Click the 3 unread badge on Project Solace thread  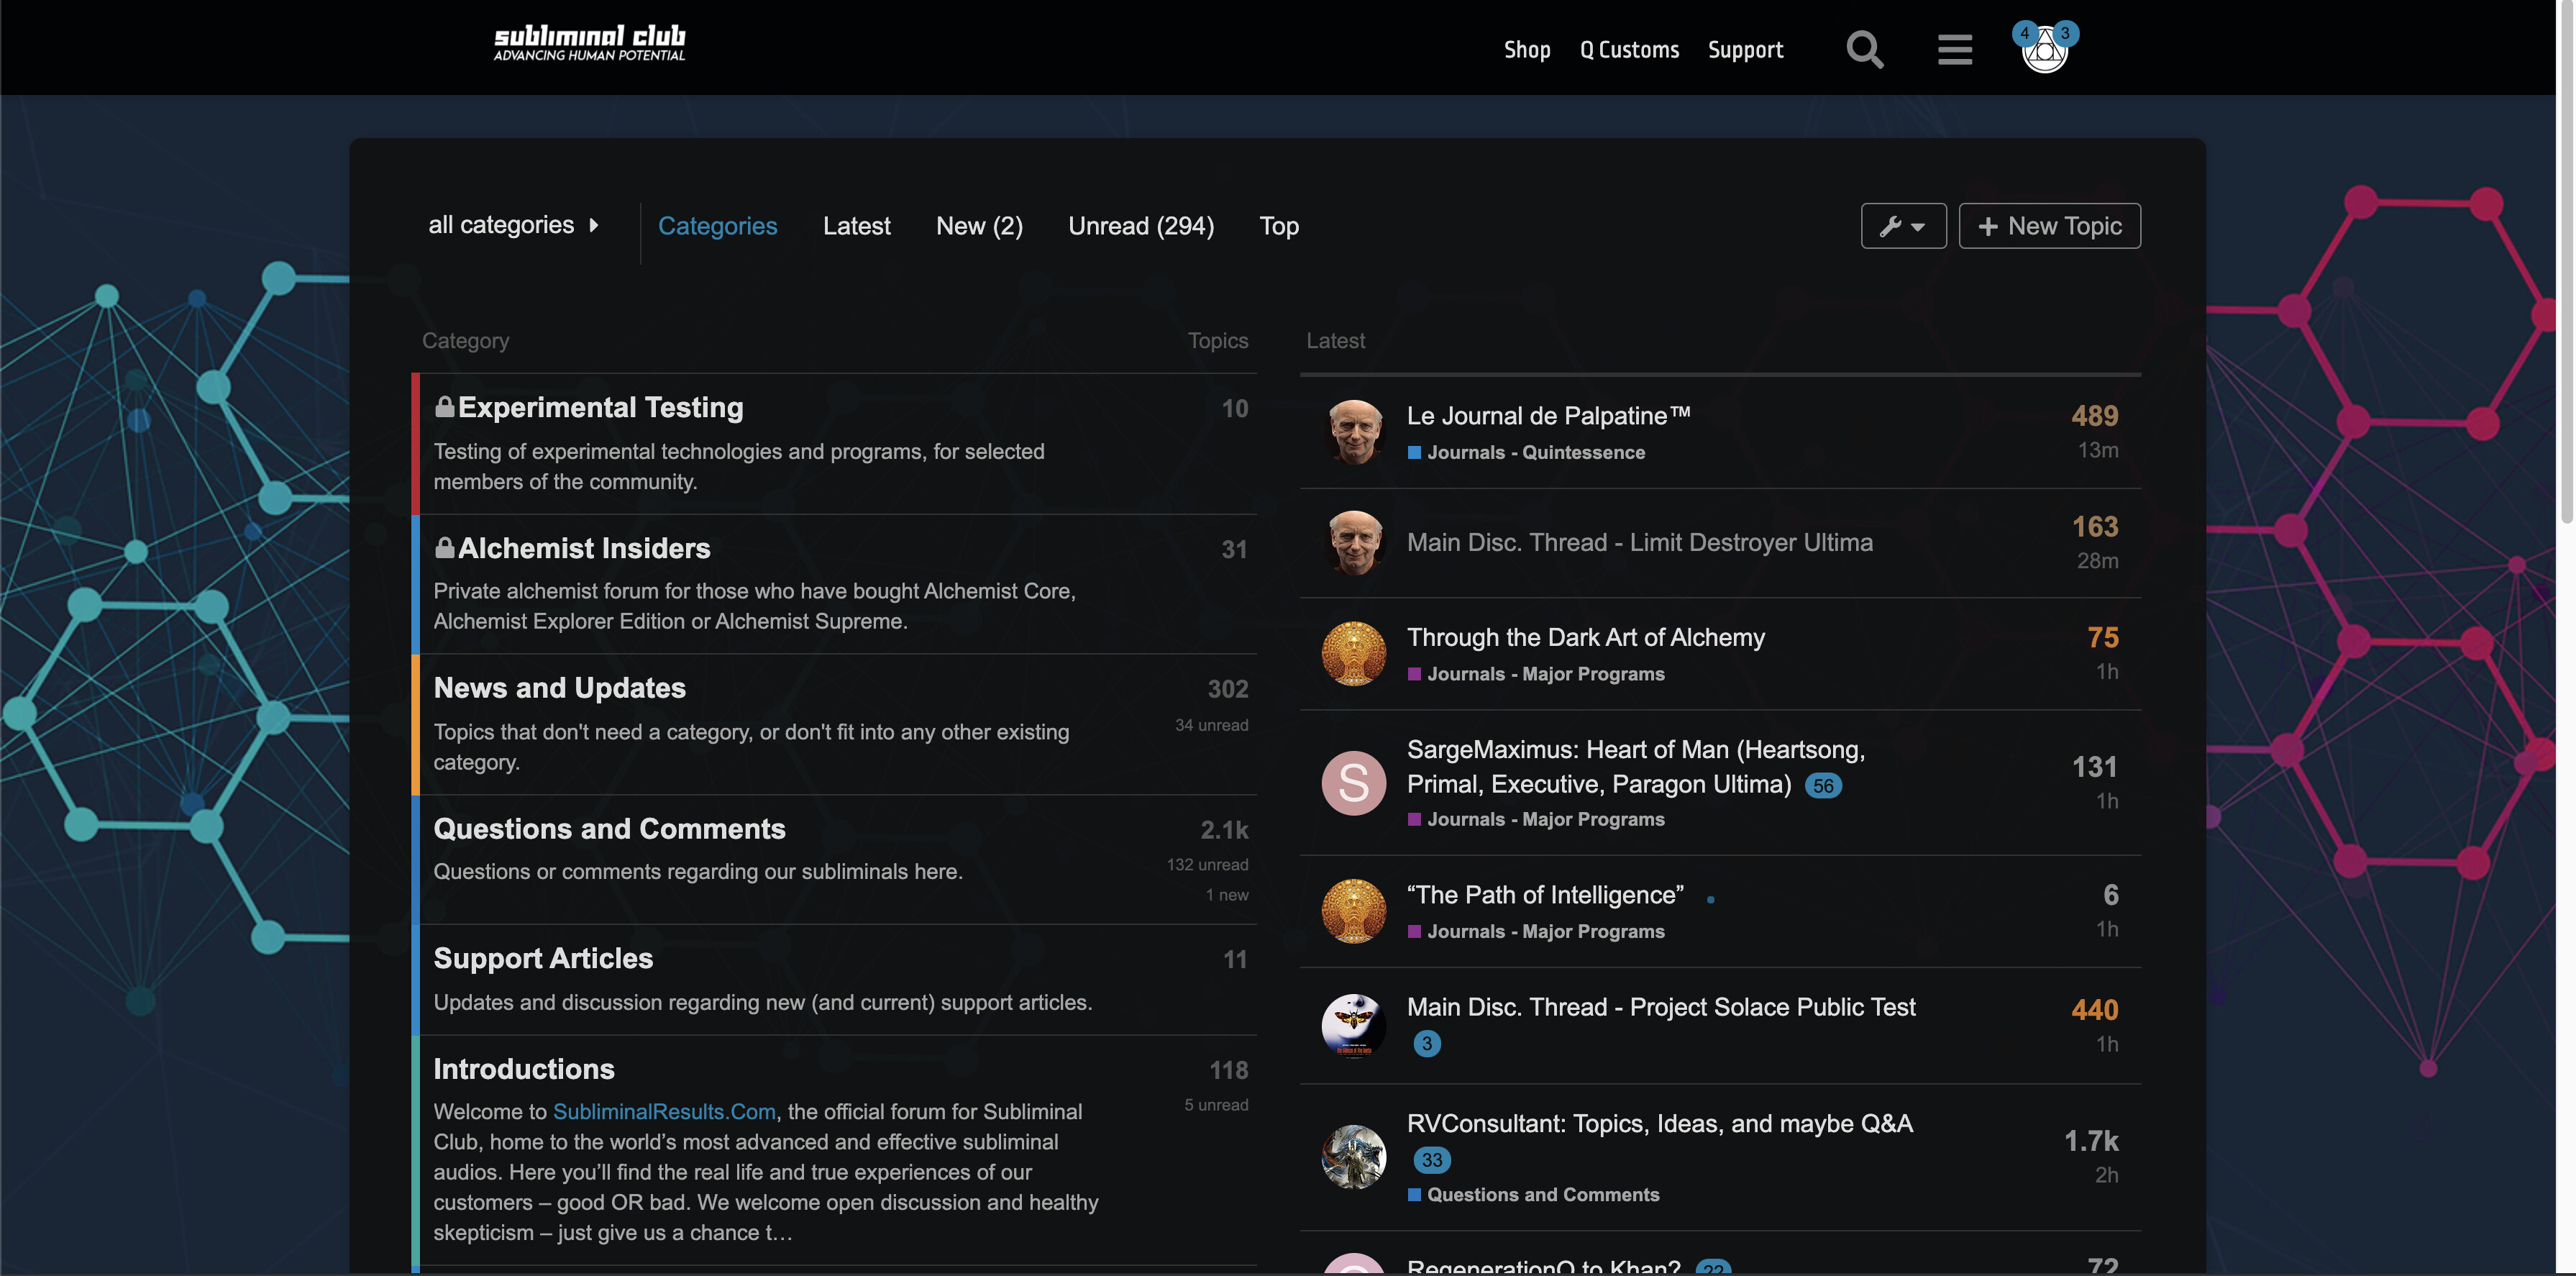click(1427, 1044)
